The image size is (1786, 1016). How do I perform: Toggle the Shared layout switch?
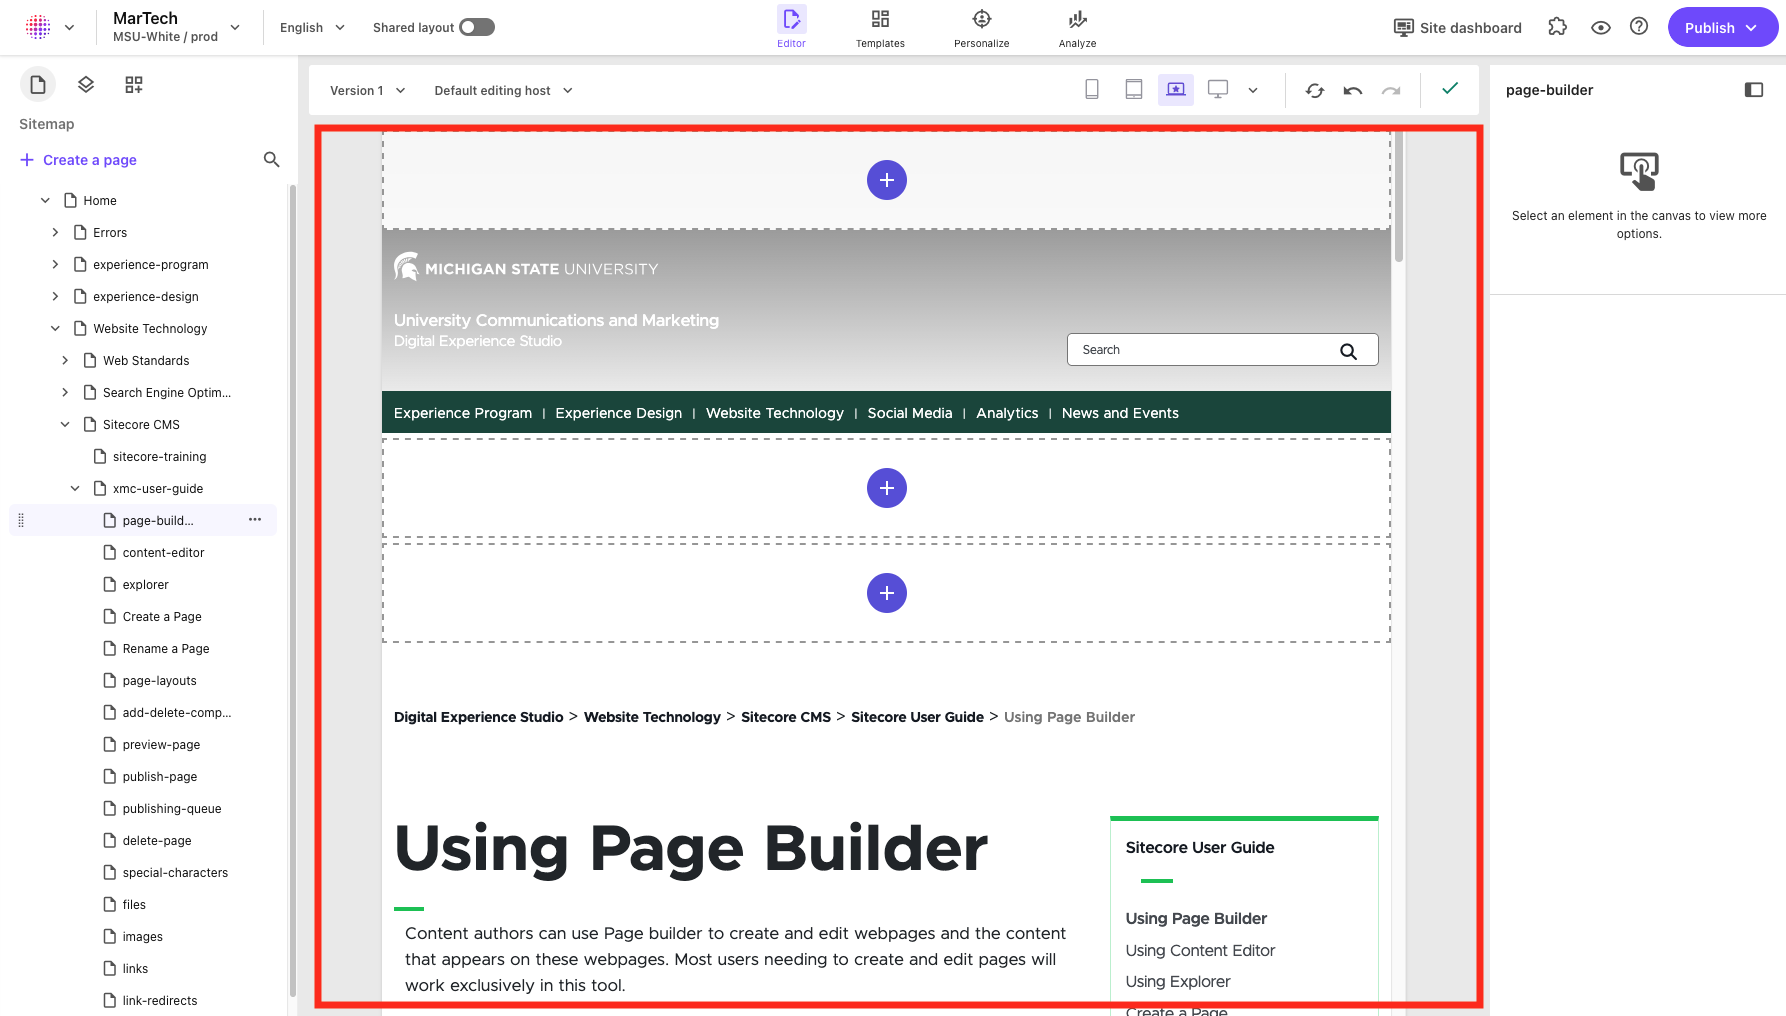(477, 27)
